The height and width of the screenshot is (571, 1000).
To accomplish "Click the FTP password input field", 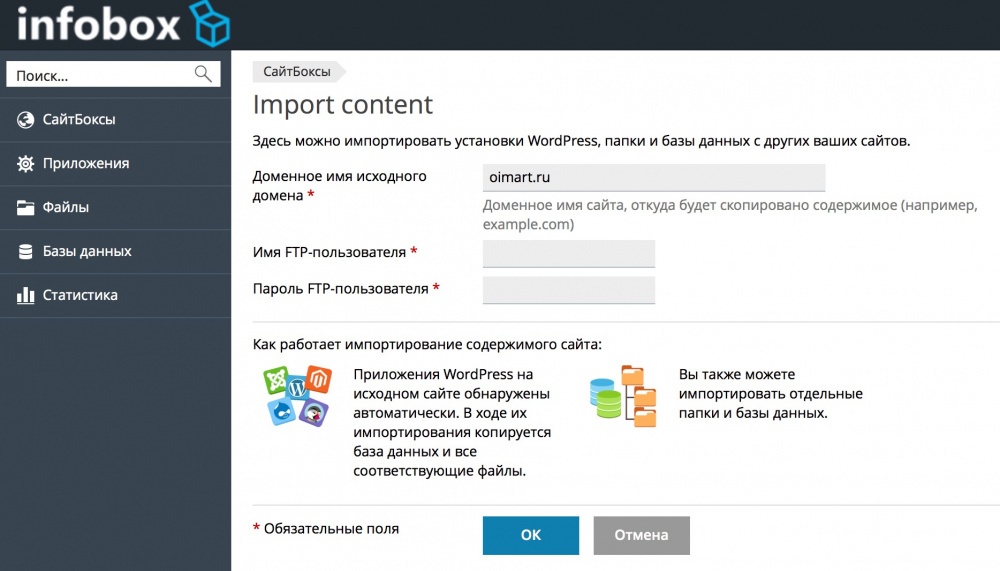I will (568, 290).
